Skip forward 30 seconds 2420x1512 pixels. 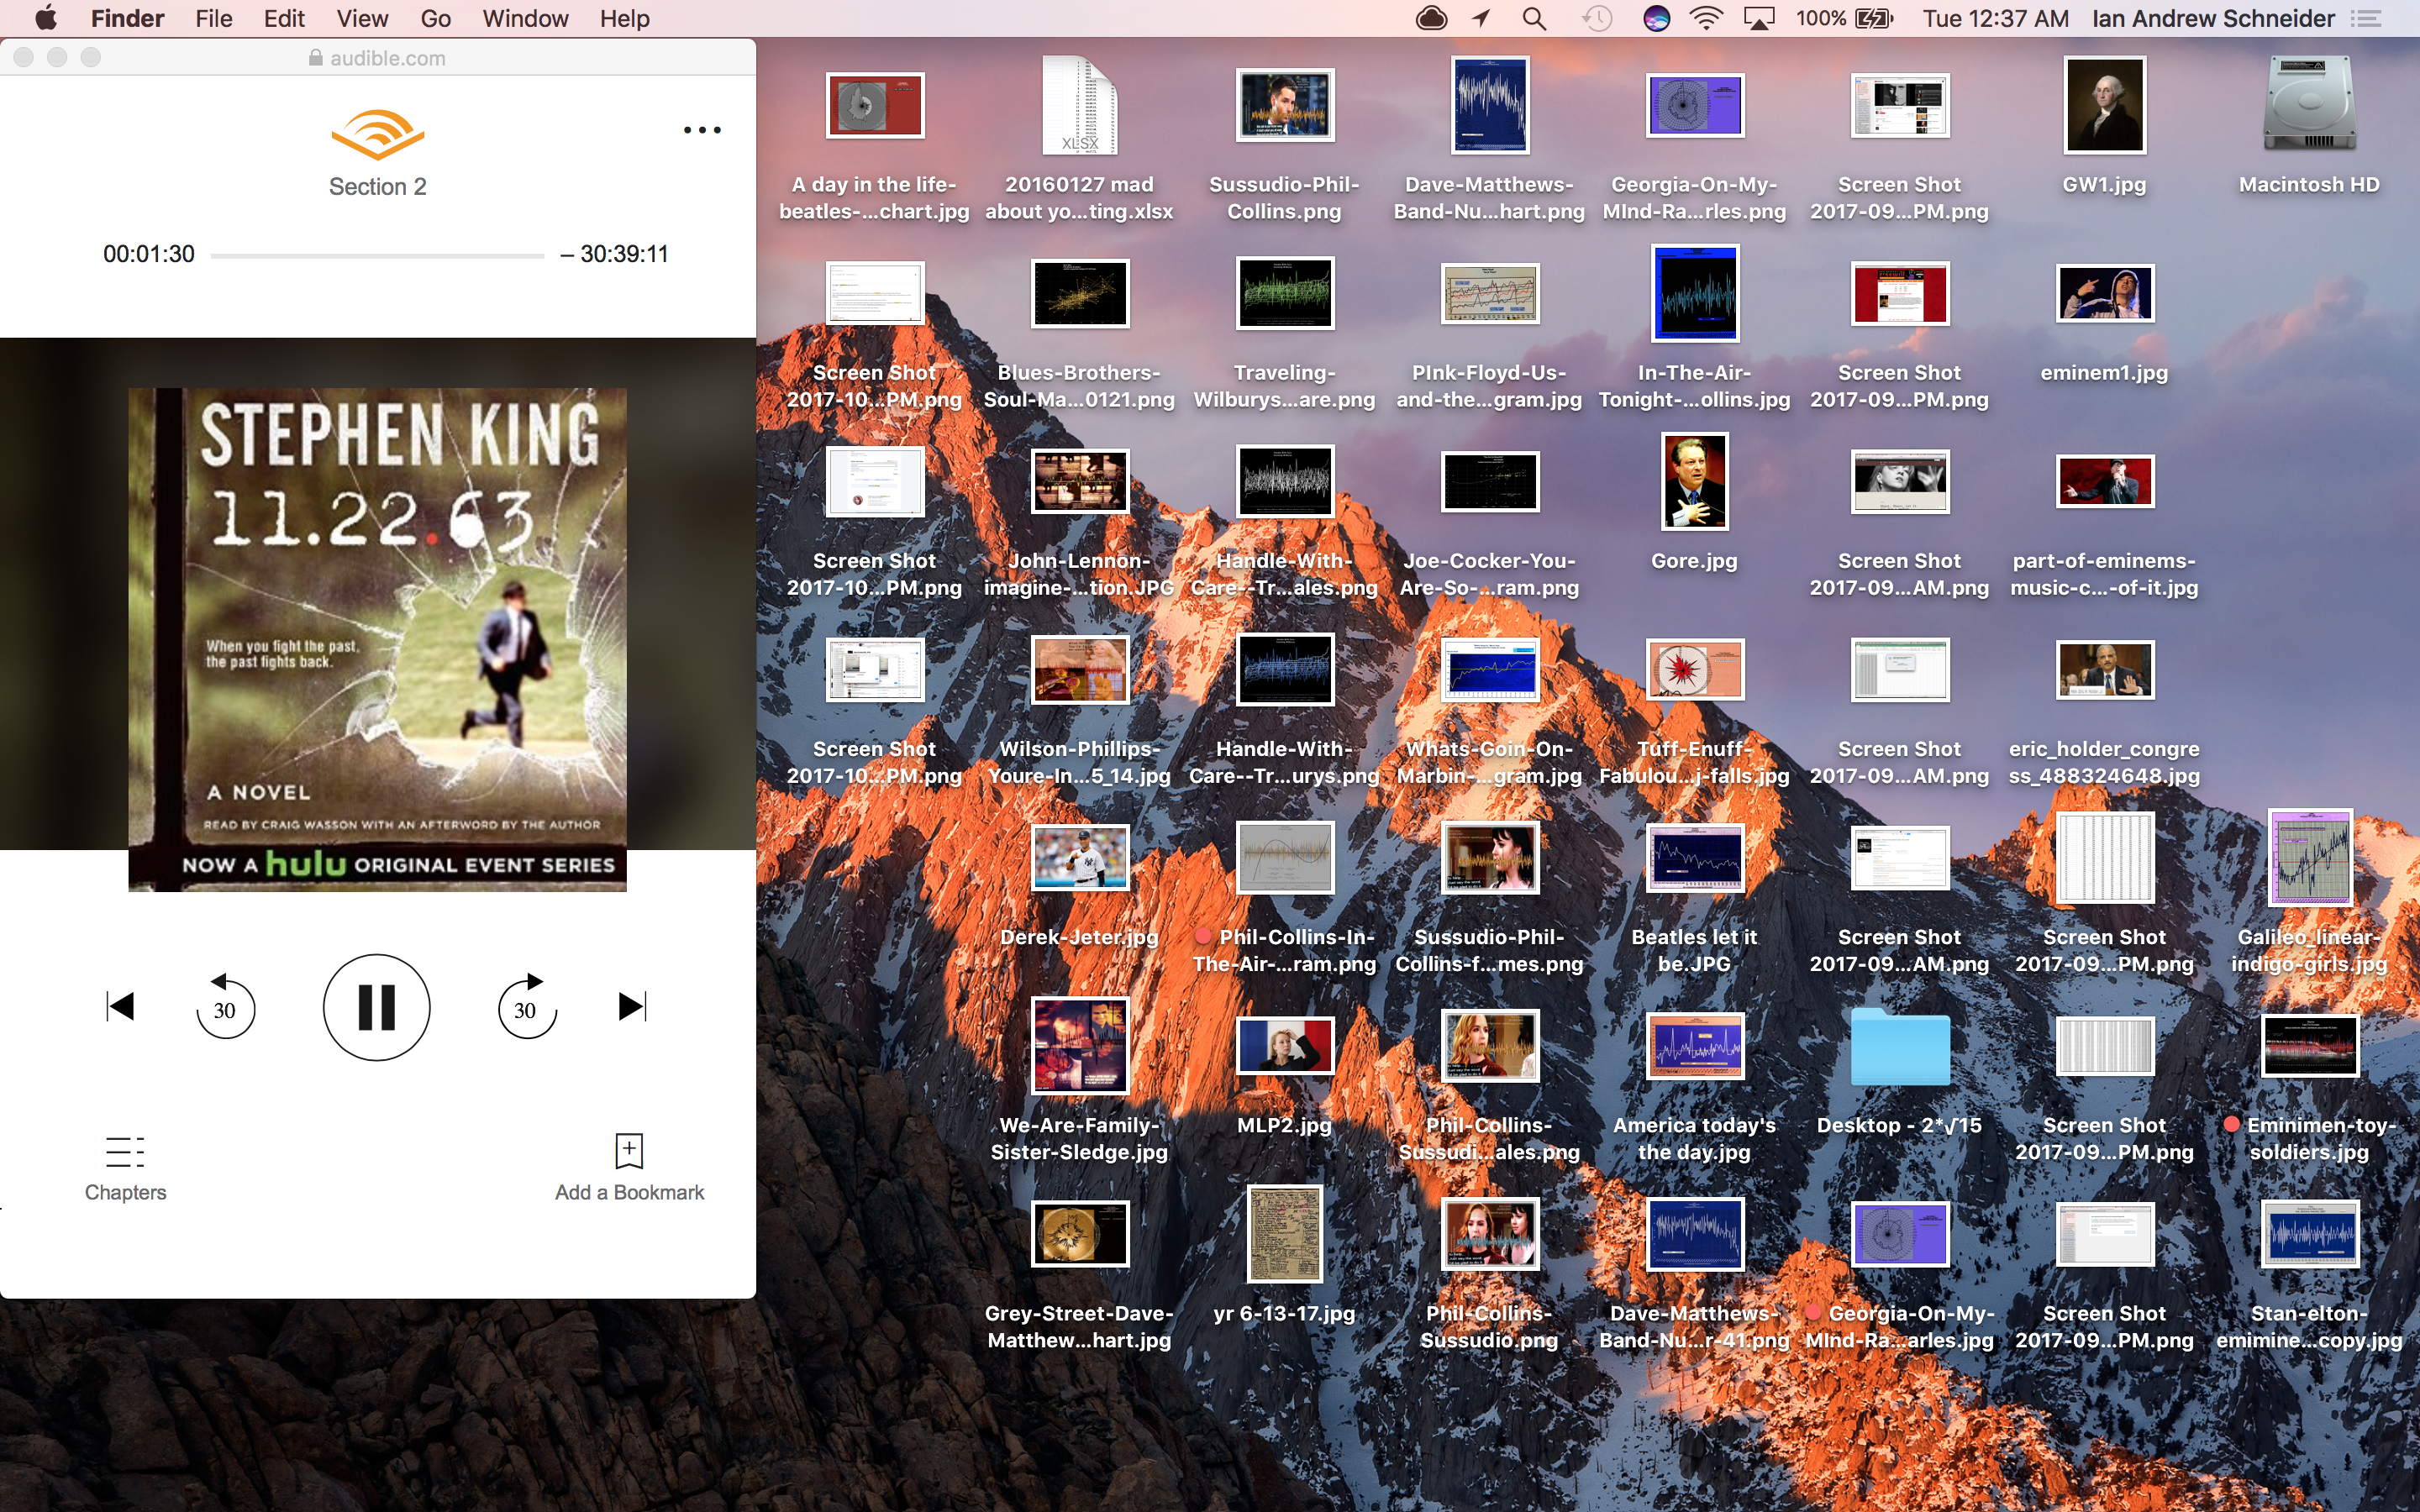(x=526, y=1008)
